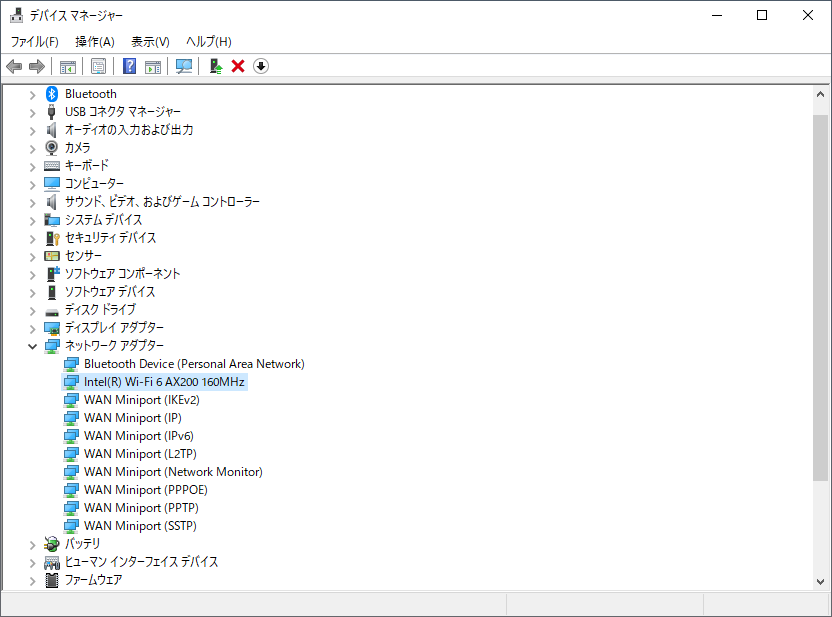Expand オーディオの入力および出力 category
Screen dimensions: 832x617
tap(32, 131)
